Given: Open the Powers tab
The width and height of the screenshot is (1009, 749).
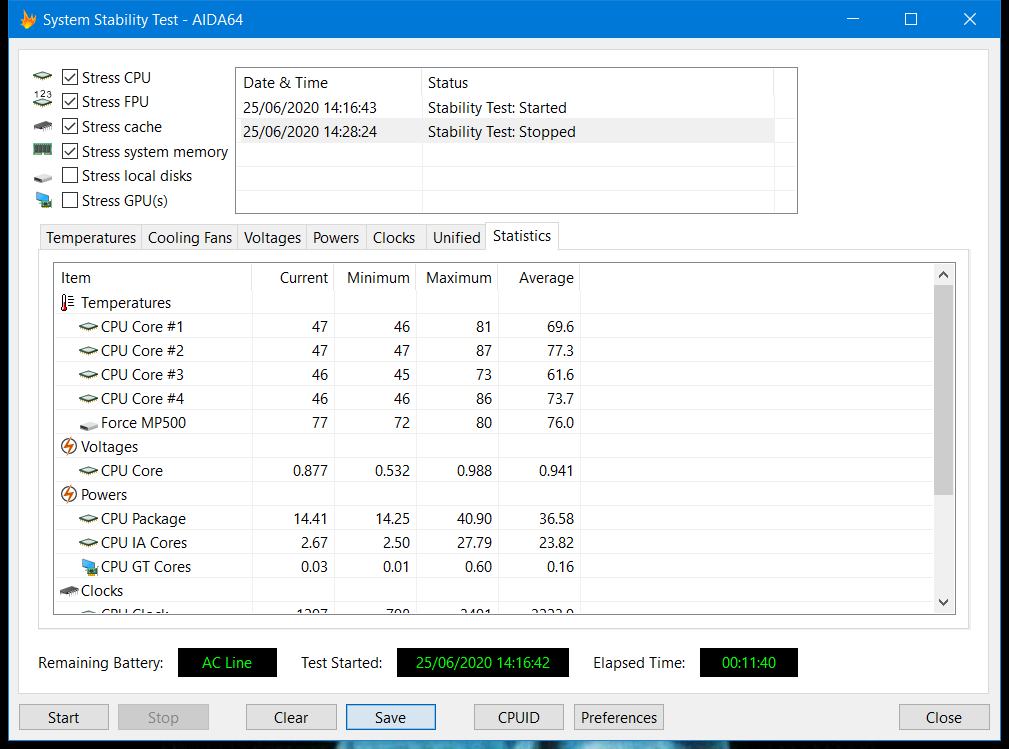Looking at the screenshot, I should coord(336,237).
